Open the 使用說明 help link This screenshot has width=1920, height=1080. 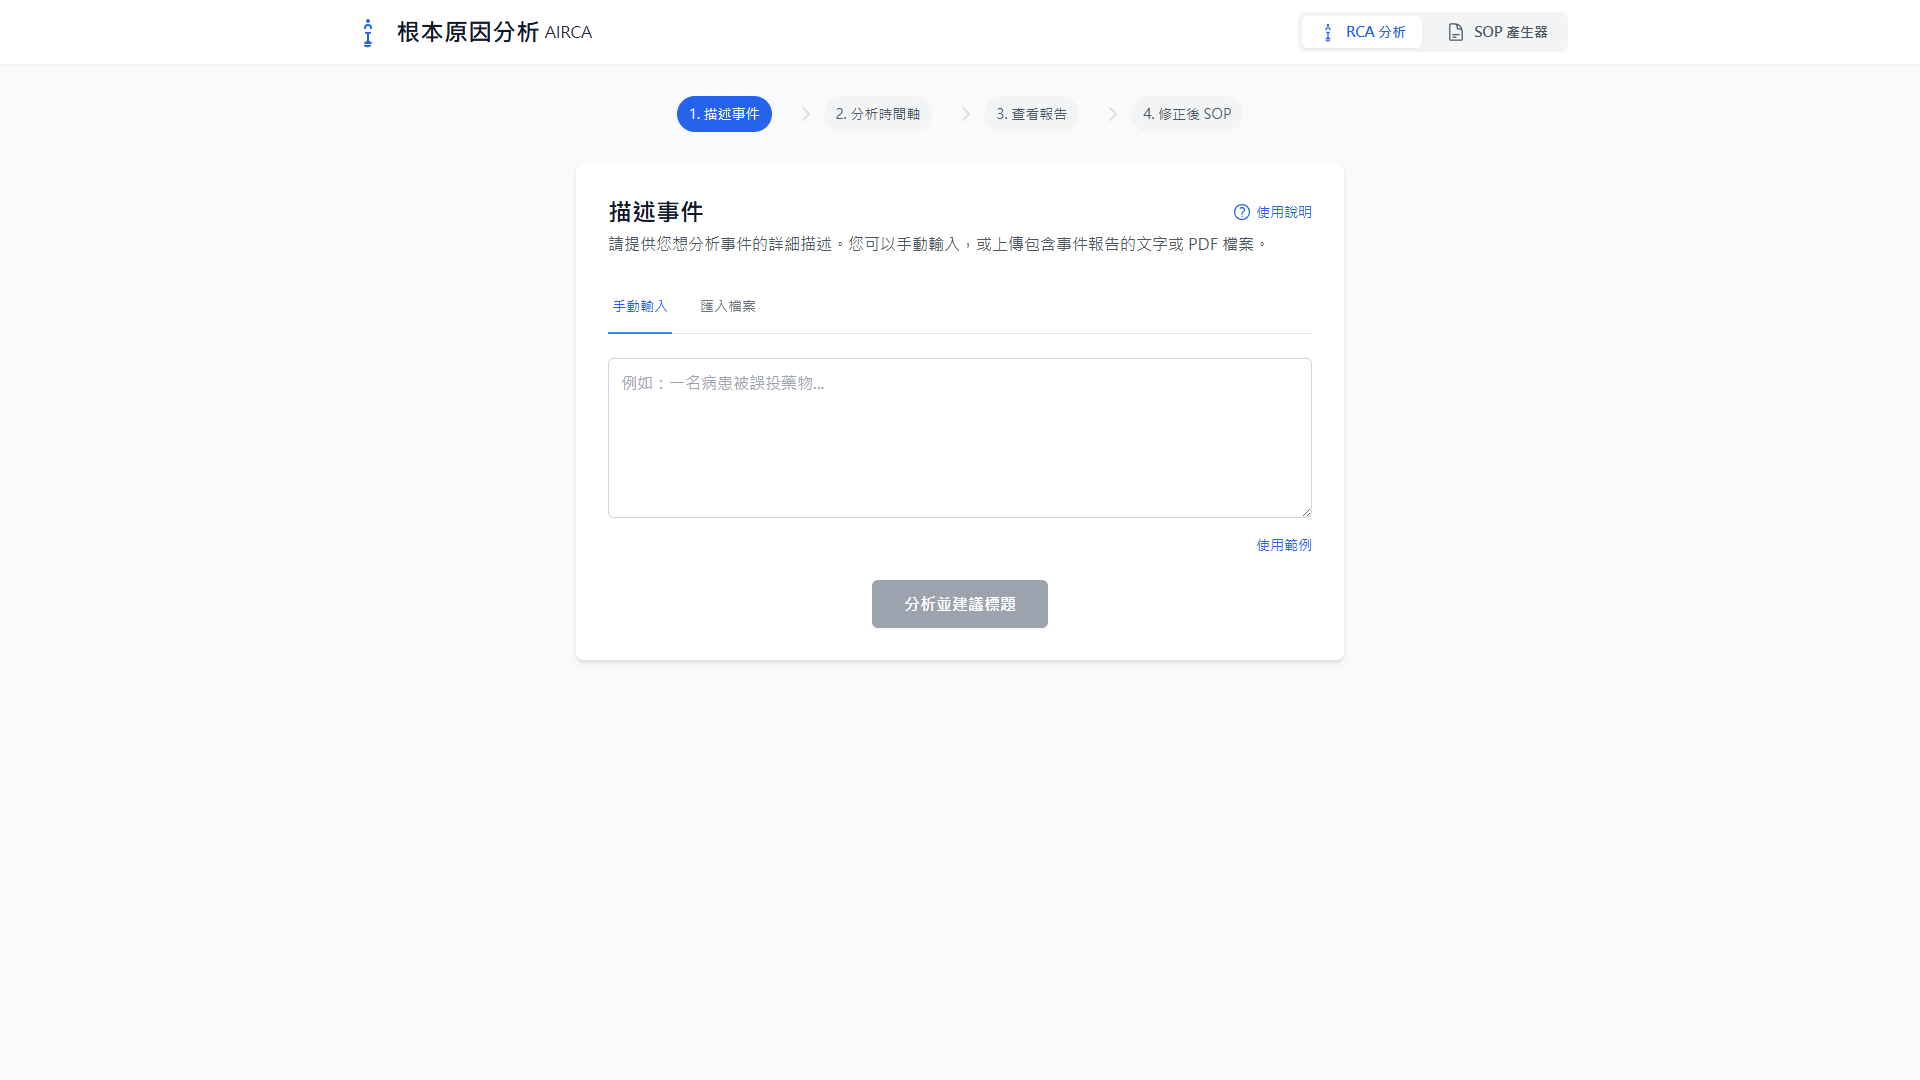[1283, 212]
